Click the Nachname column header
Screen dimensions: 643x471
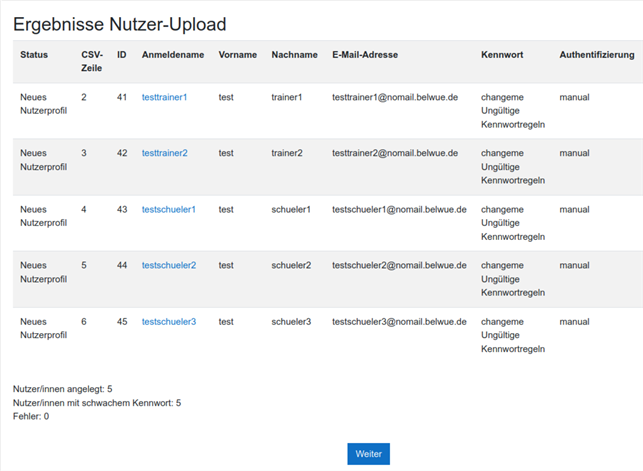[294, 55]
